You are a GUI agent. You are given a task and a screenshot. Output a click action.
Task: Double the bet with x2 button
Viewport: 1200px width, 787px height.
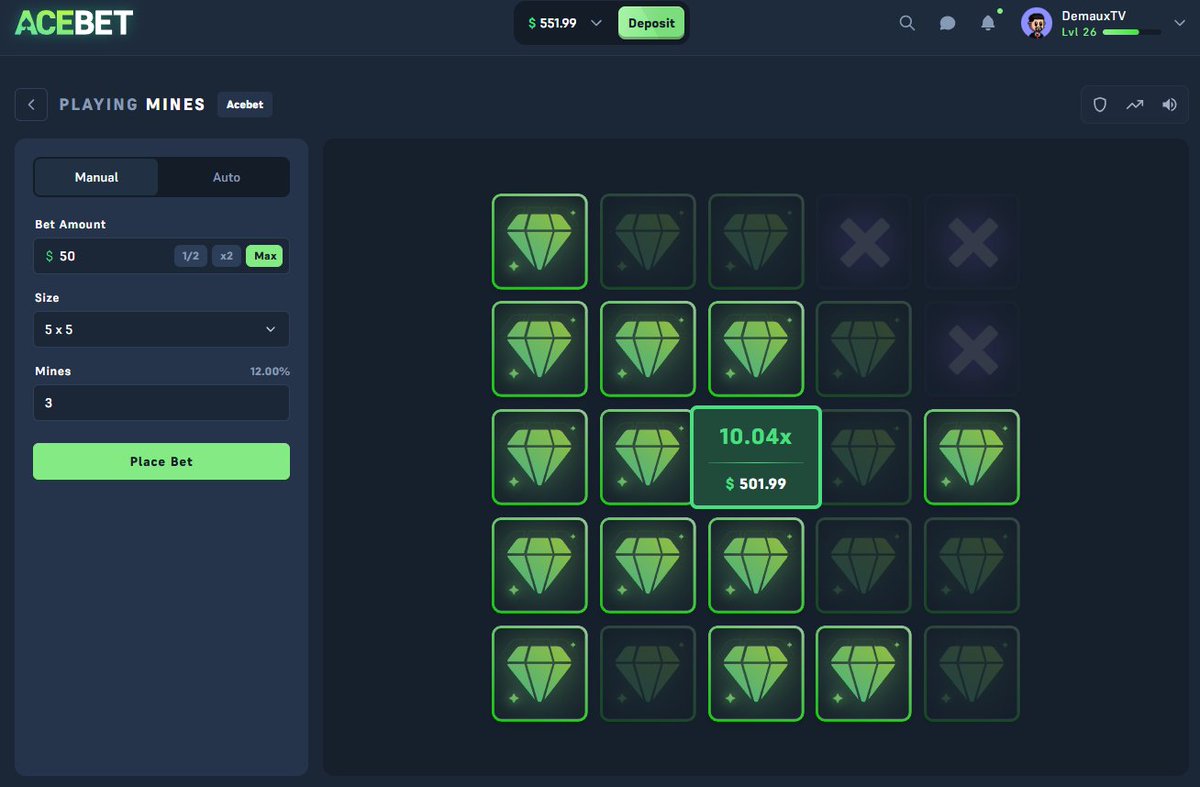(x=227, y=256)
